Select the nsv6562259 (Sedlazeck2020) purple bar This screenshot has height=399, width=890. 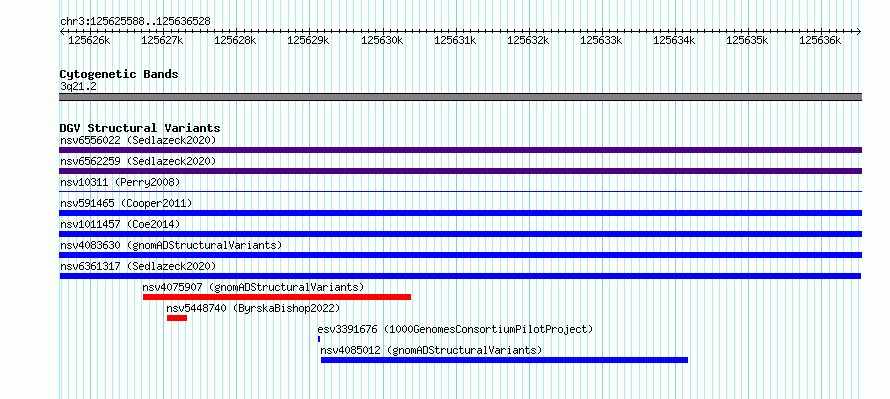(x=460, y=171)
